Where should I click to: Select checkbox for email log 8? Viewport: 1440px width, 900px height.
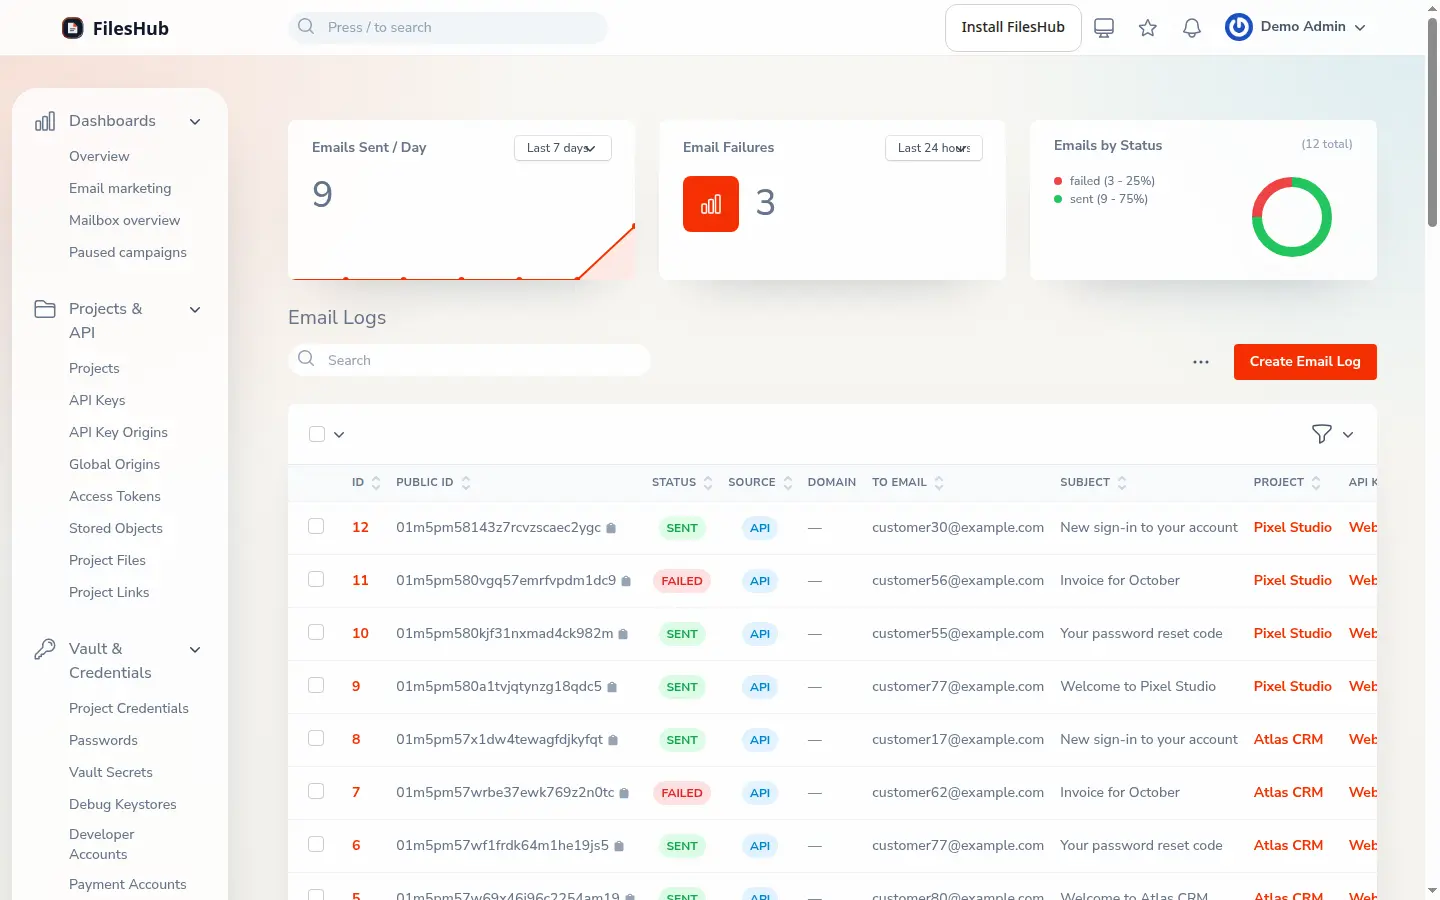316,738
